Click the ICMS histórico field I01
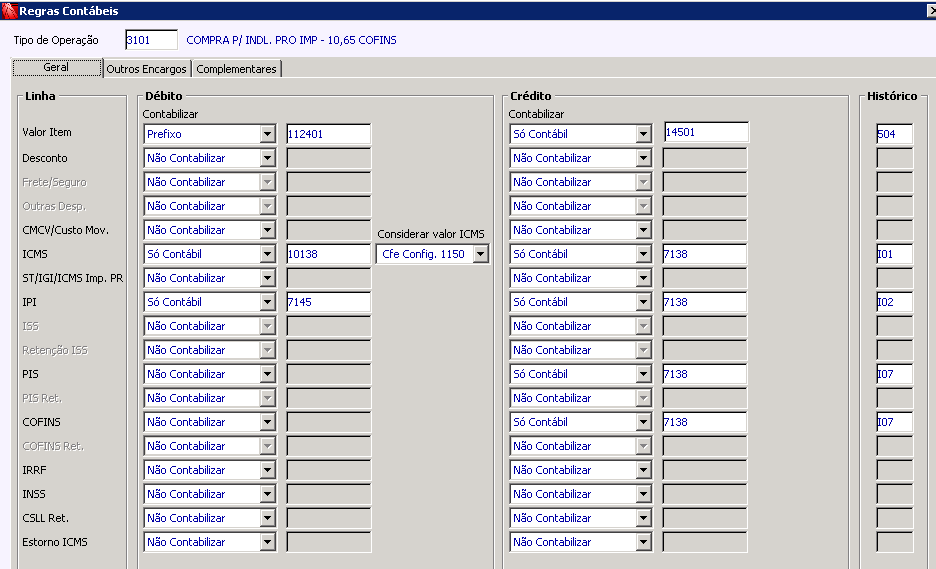 pos(894,254)
